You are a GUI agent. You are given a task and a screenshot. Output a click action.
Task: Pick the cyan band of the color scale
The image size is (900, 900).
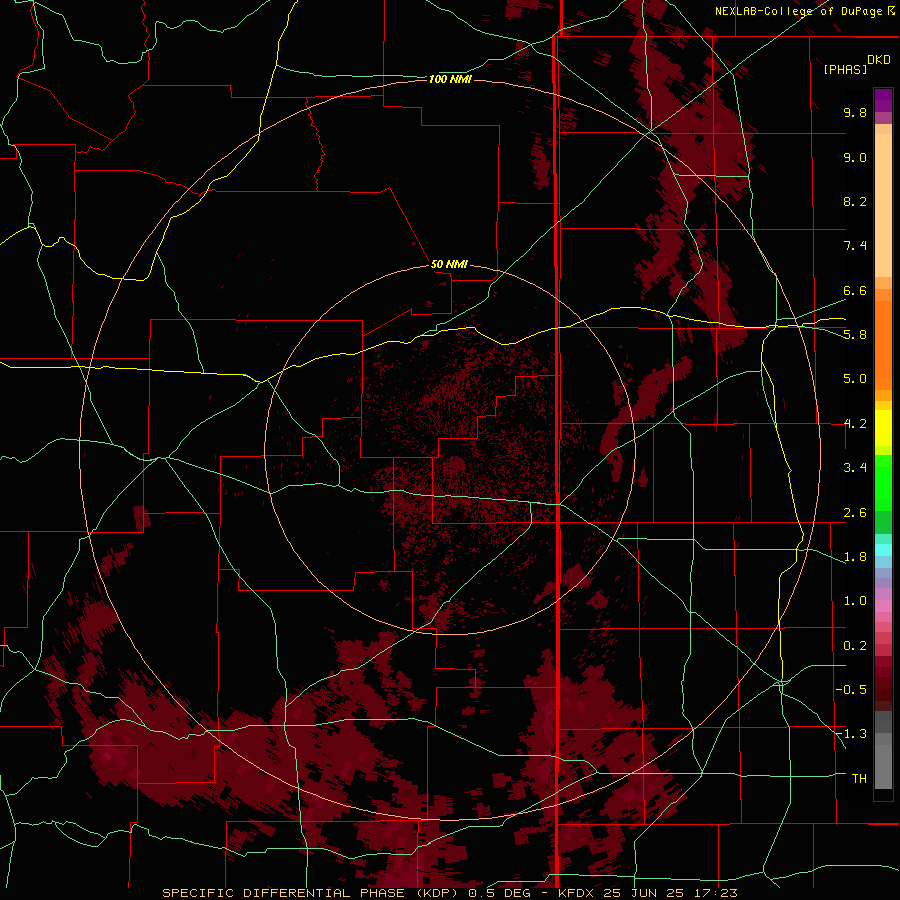coord(883,550)
